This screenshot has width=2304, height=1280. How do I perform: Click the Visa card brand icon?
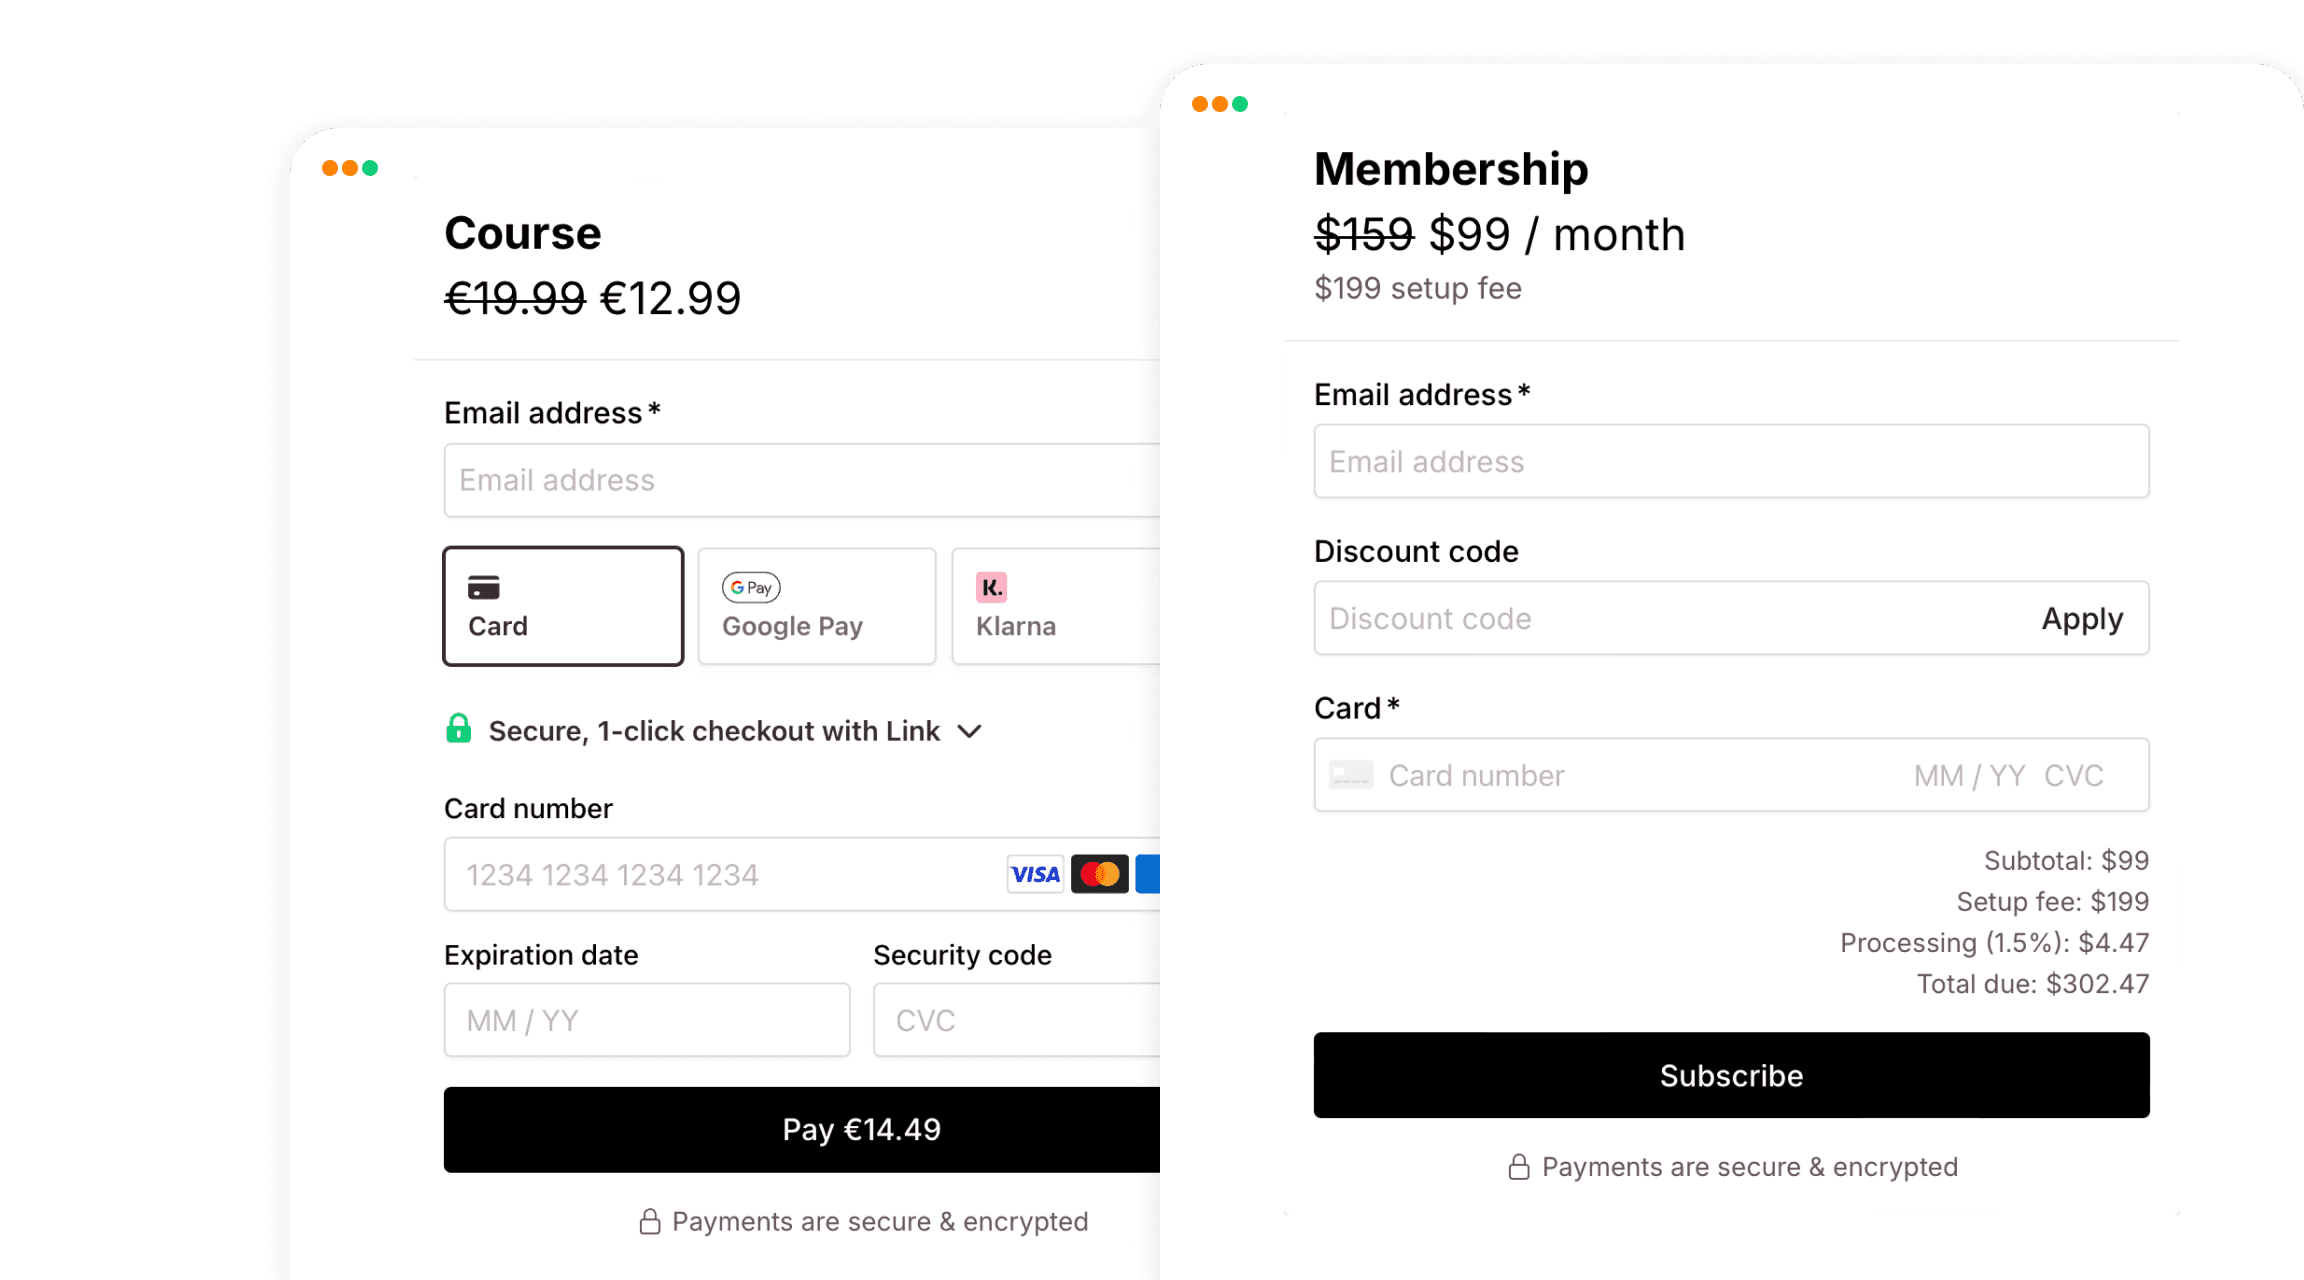[x=1035, y=874]
